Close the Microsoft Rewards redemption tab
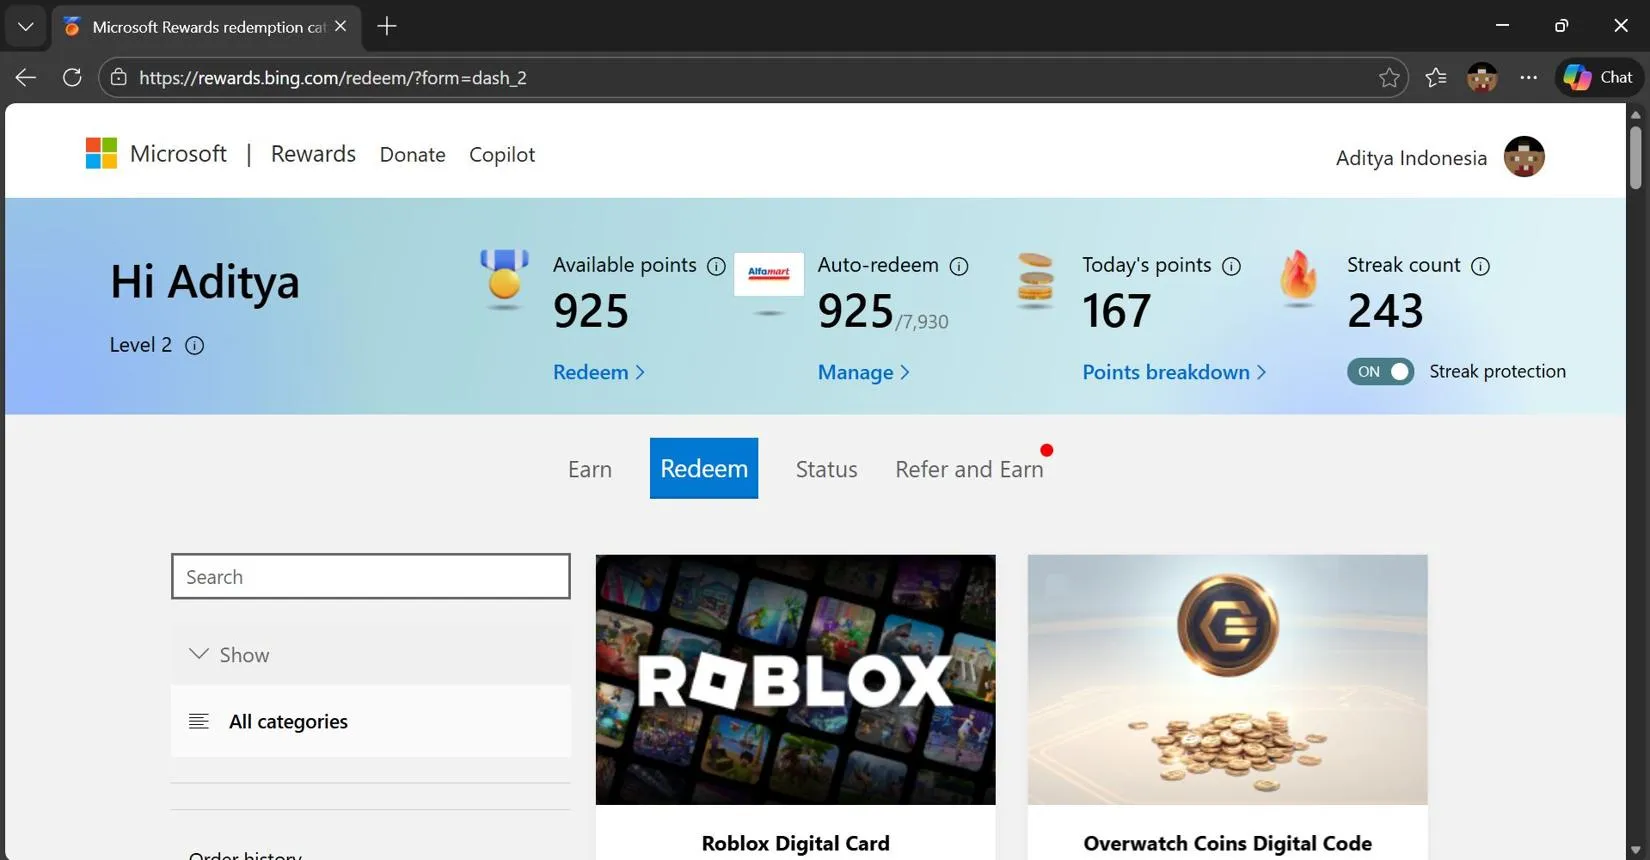The height and width of the screenshot is (860, 1650). click(x=341, y=27)
